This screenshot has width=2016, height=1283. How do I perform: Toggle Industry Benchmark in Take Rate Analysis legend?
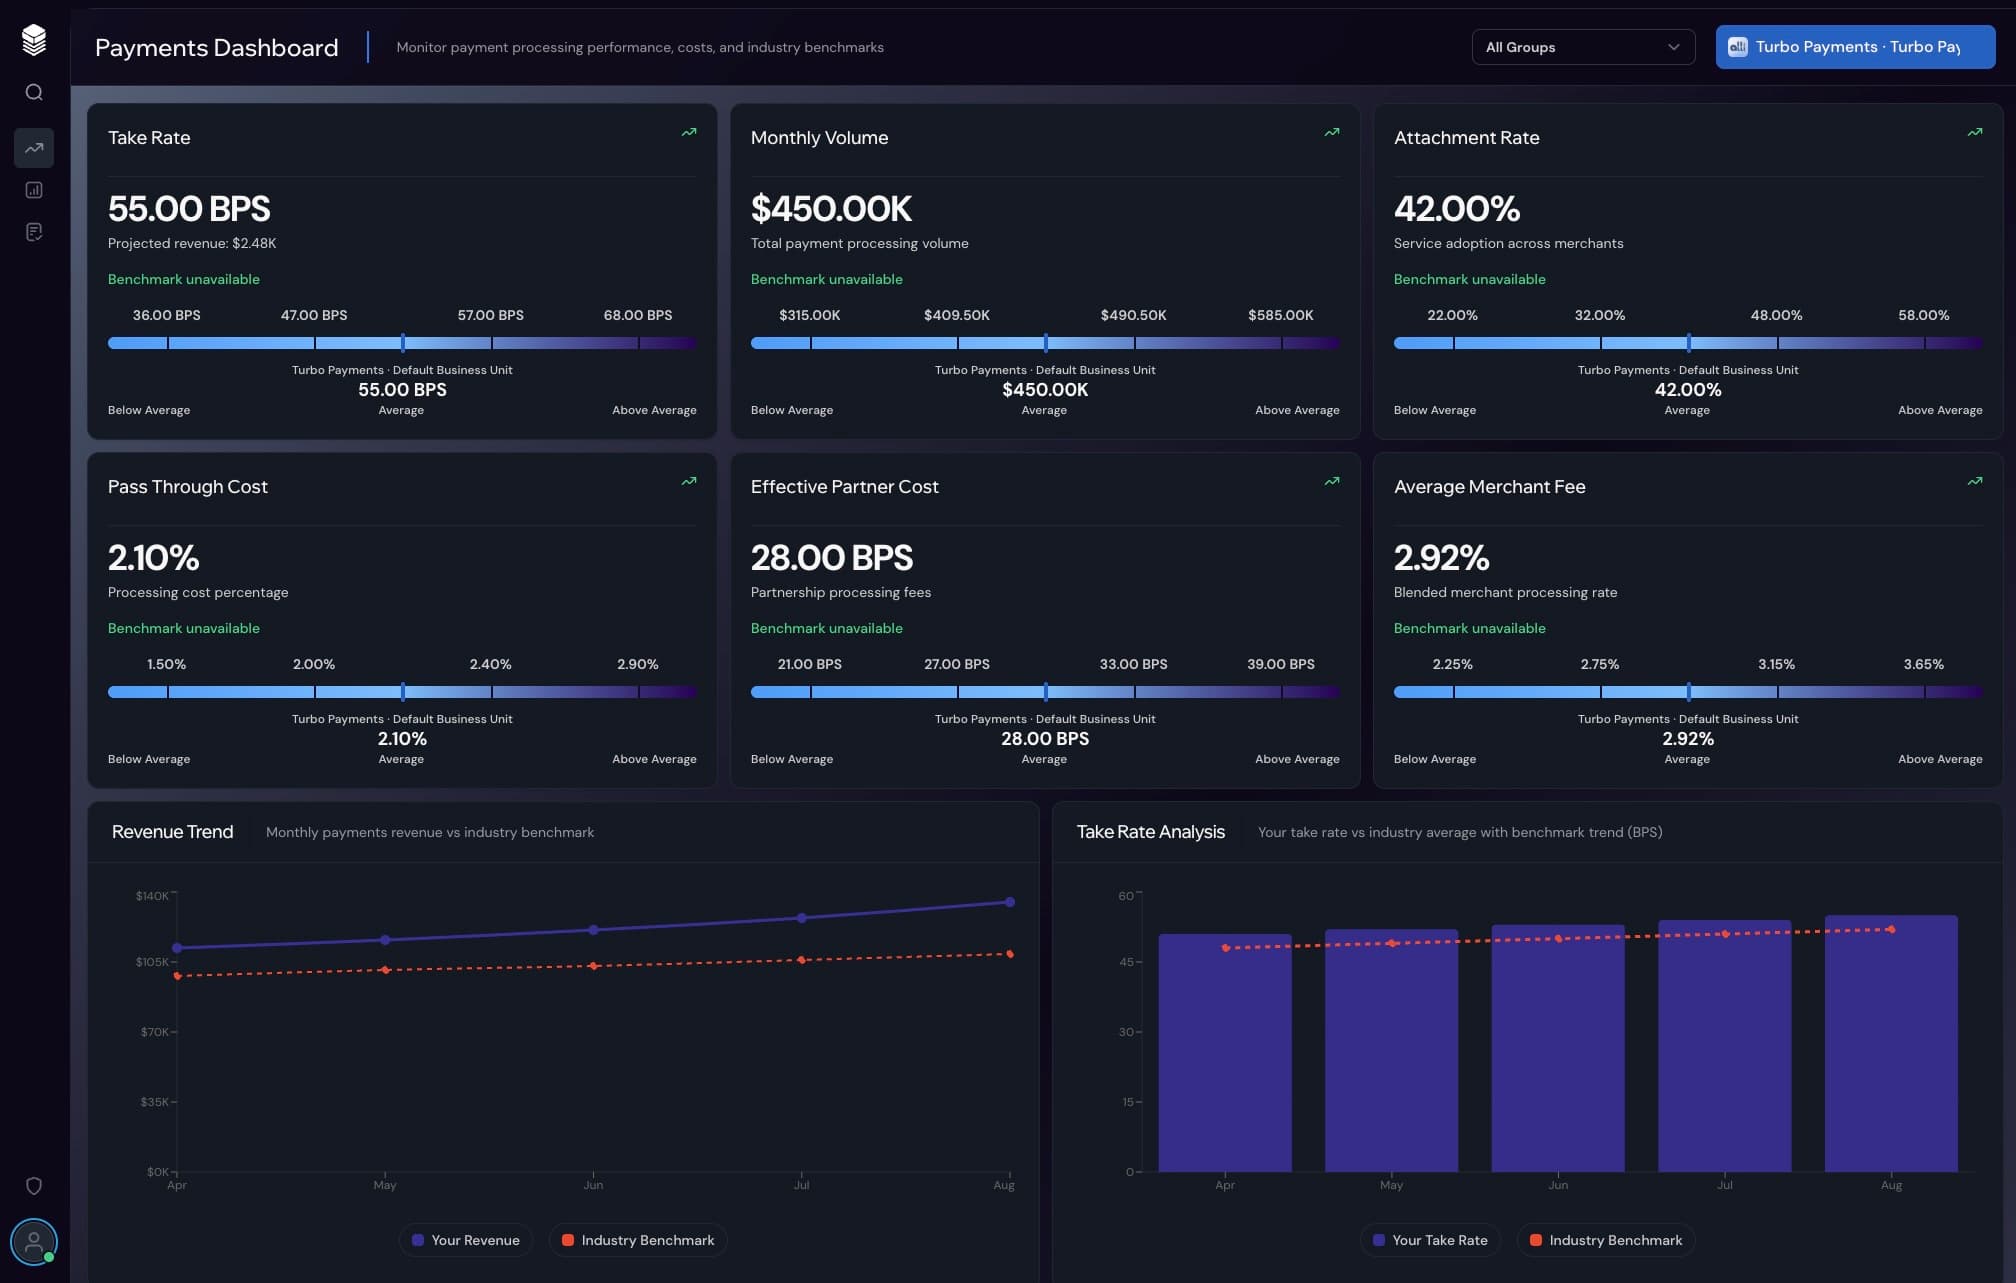point(1605,1240)
